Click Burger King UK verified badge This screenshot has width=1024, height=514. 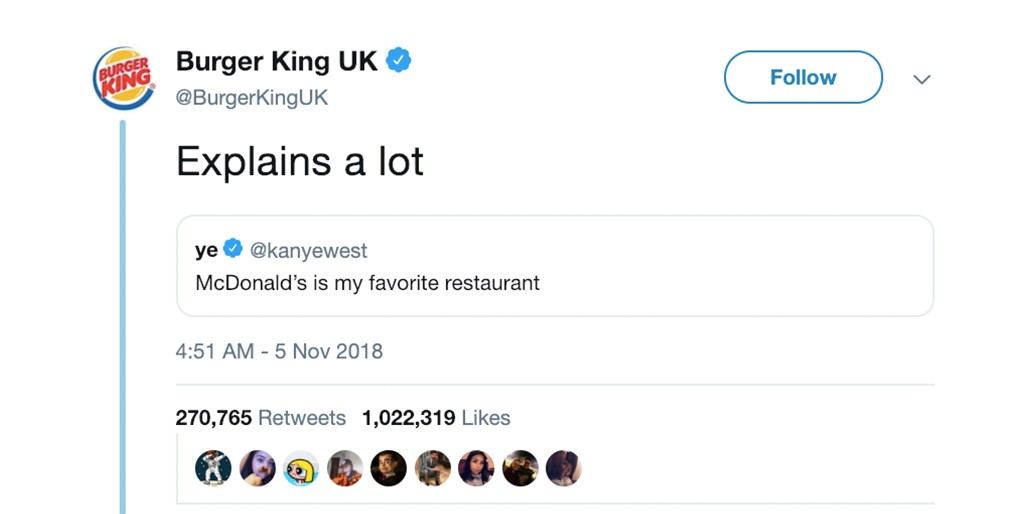(x=398, y=61)
